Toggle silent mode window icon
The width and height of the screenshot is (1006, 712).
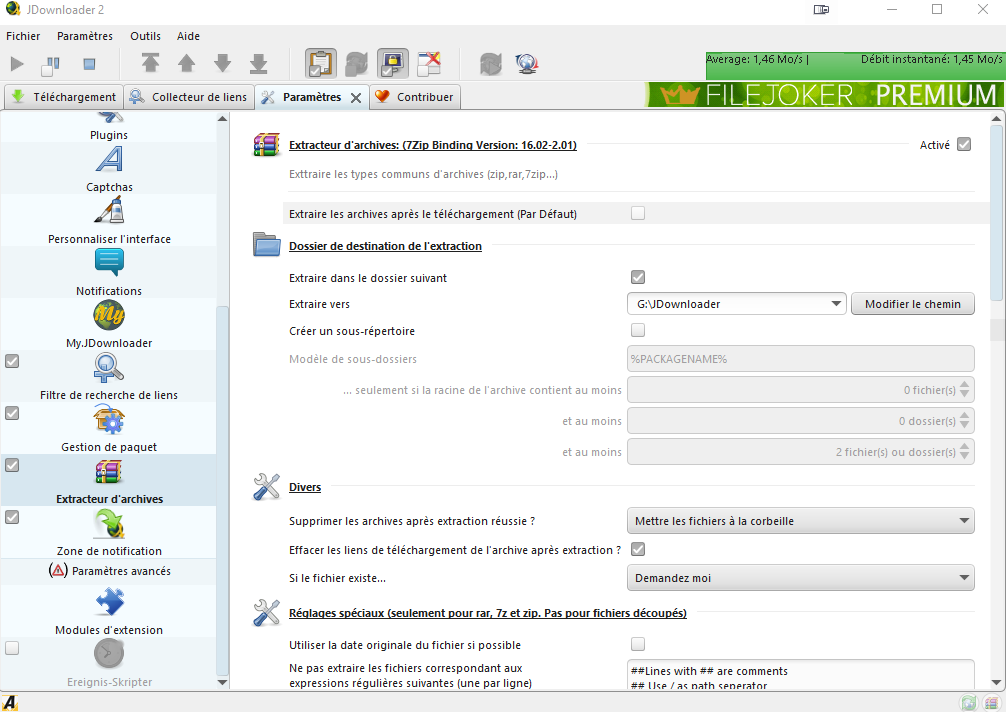click(x=429, y=64)
